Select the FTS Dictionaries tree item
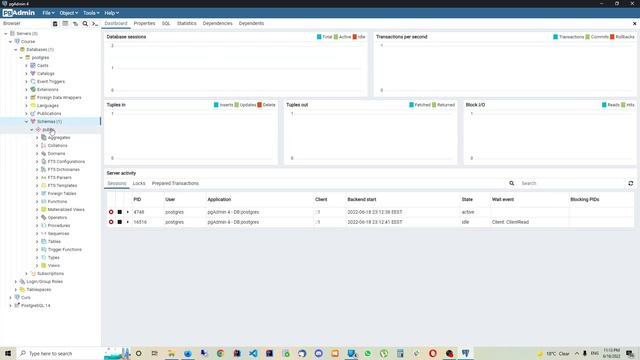 coord(64,169)
